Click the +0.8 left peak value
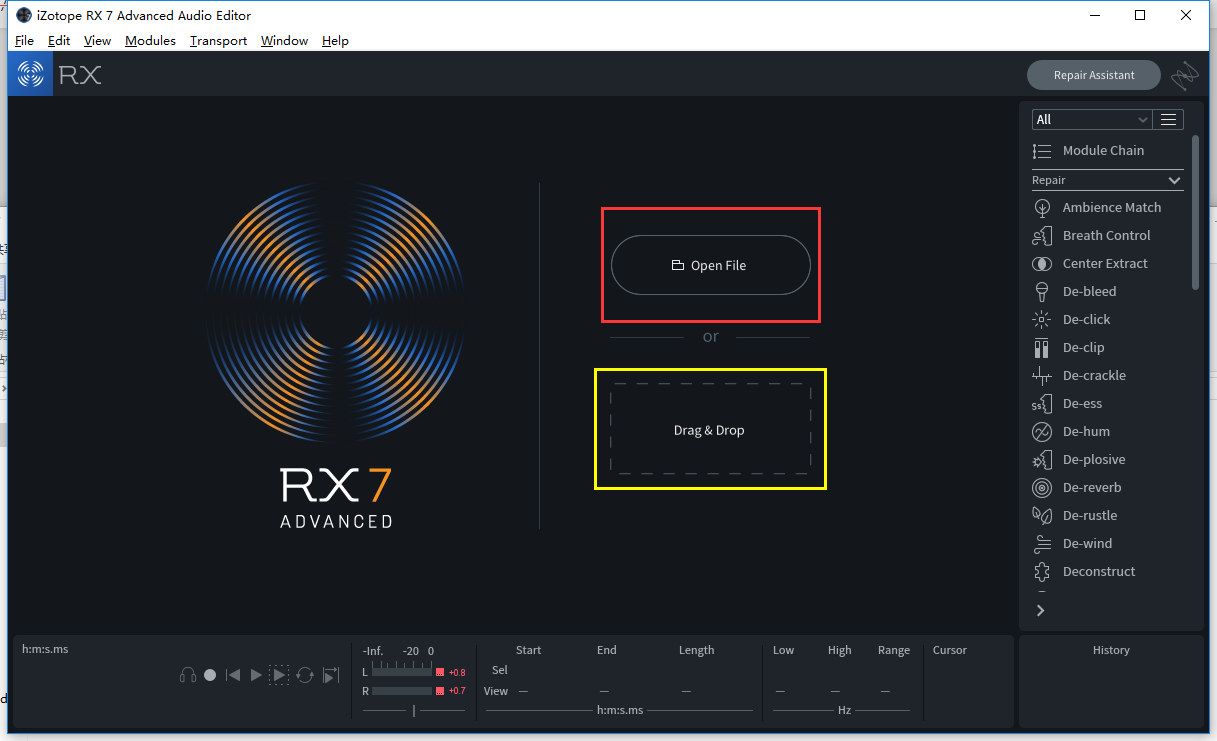Viewport: 1217px width, 741px height. (x=457, y=672)
